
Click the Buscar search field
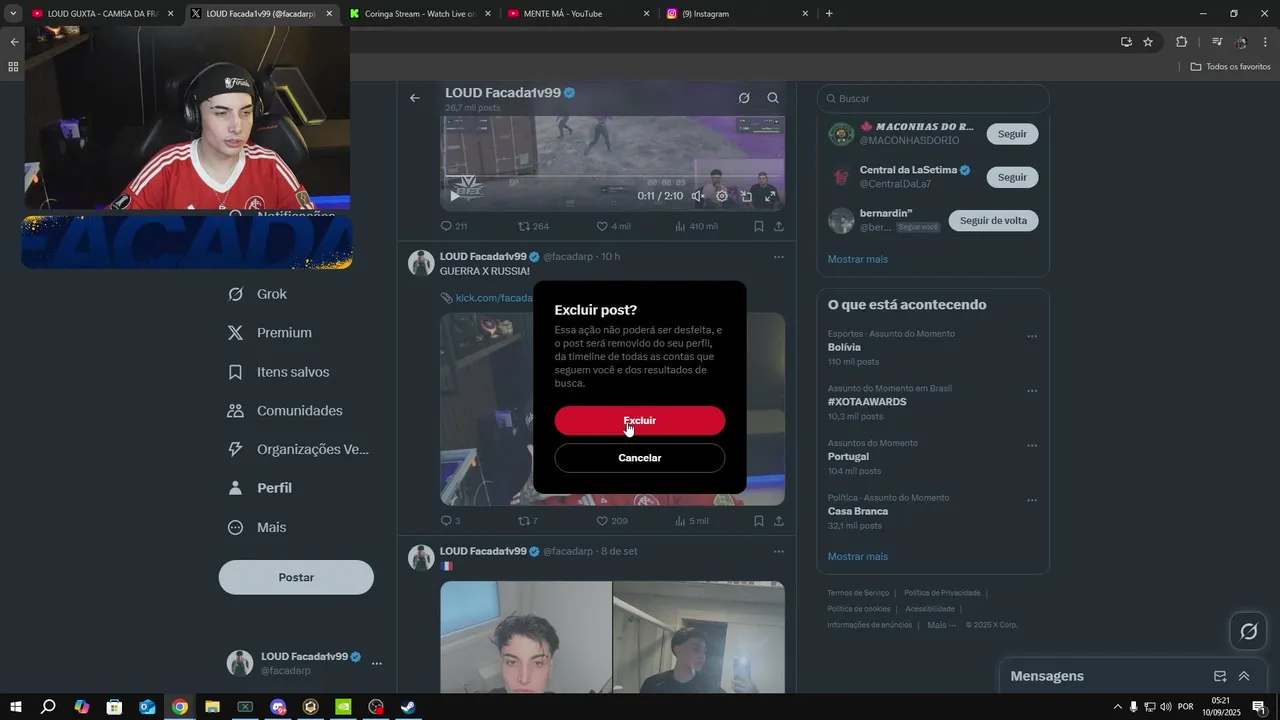933,98
